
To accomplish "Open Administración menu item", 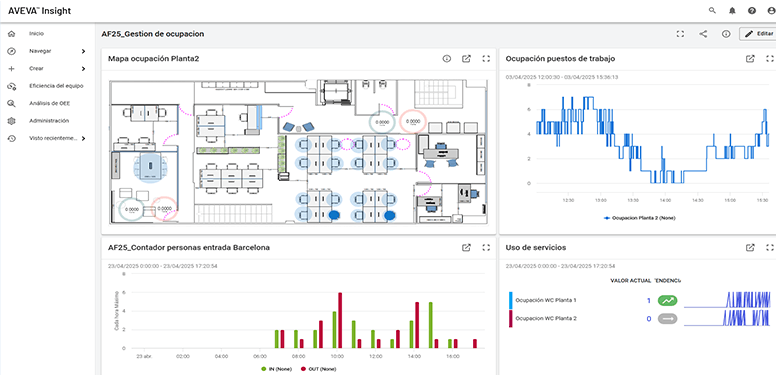I will (48, 121).
